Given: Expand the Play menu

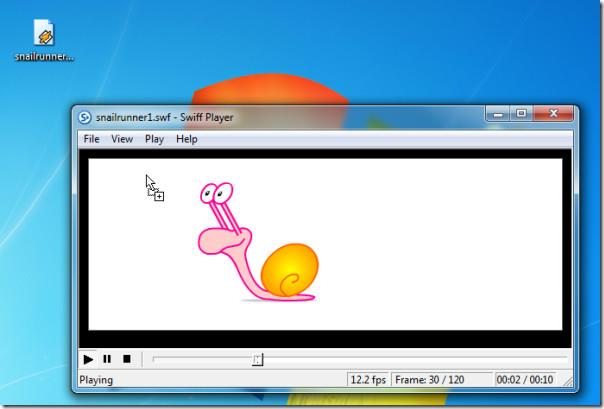Looking at the screenshot, I should 154,139.
